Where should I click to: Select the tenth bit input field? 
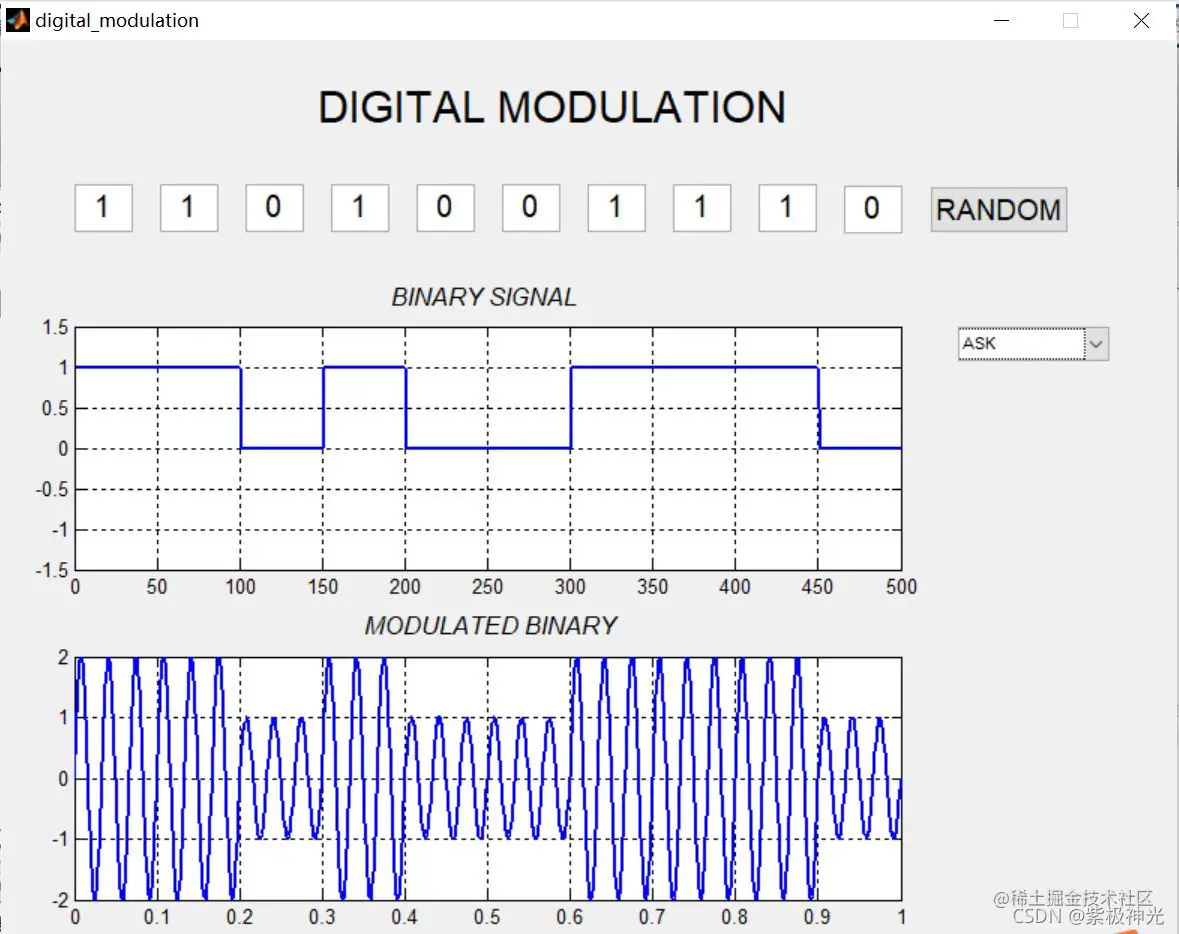pyautogui.click(x=873, y=209)
